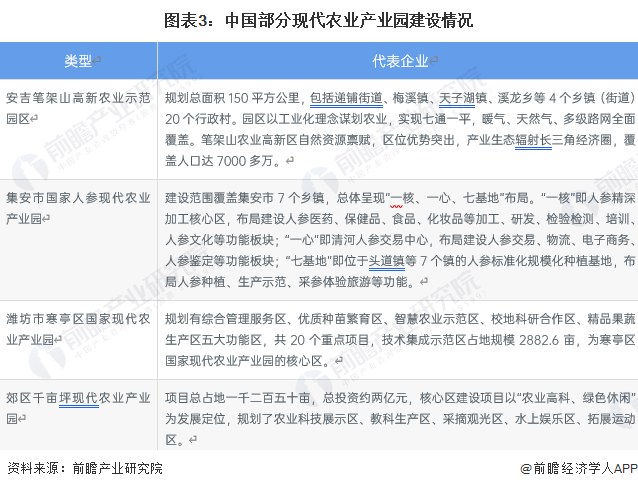Click the red-squiggled text 一核
Viewport: 638px width, 489px height.
pyautogui.click(x=402, y=198)
